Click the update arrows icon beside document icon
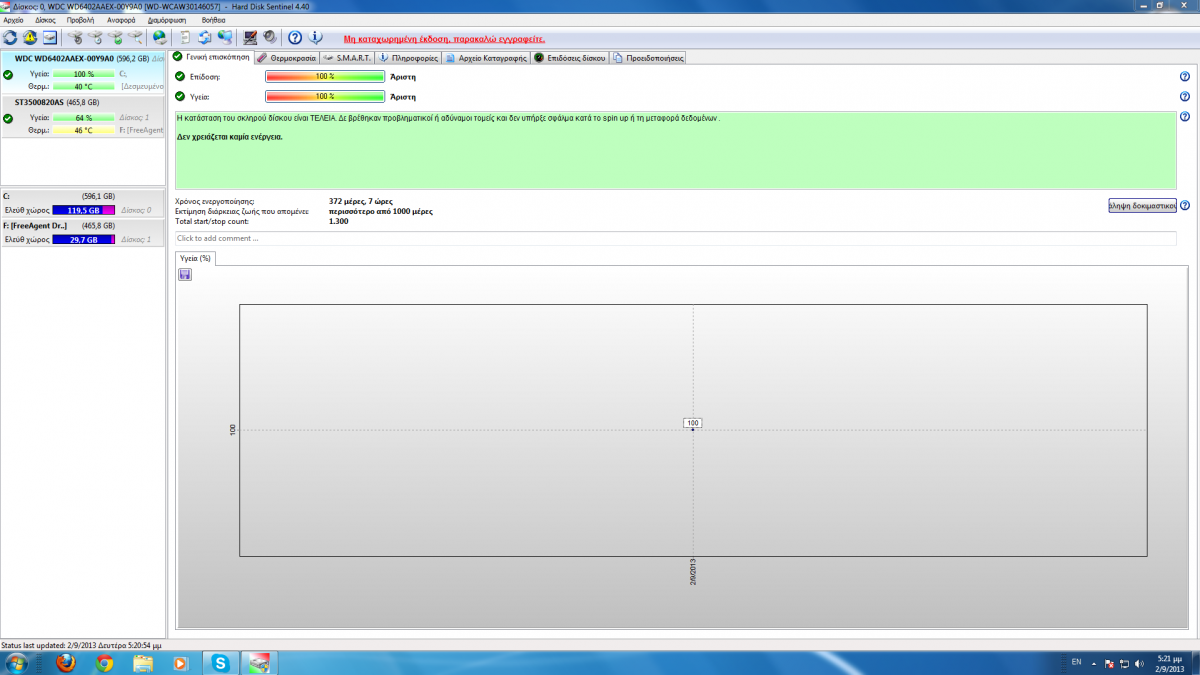This screenshot has height=675, width=1200. 205,37
